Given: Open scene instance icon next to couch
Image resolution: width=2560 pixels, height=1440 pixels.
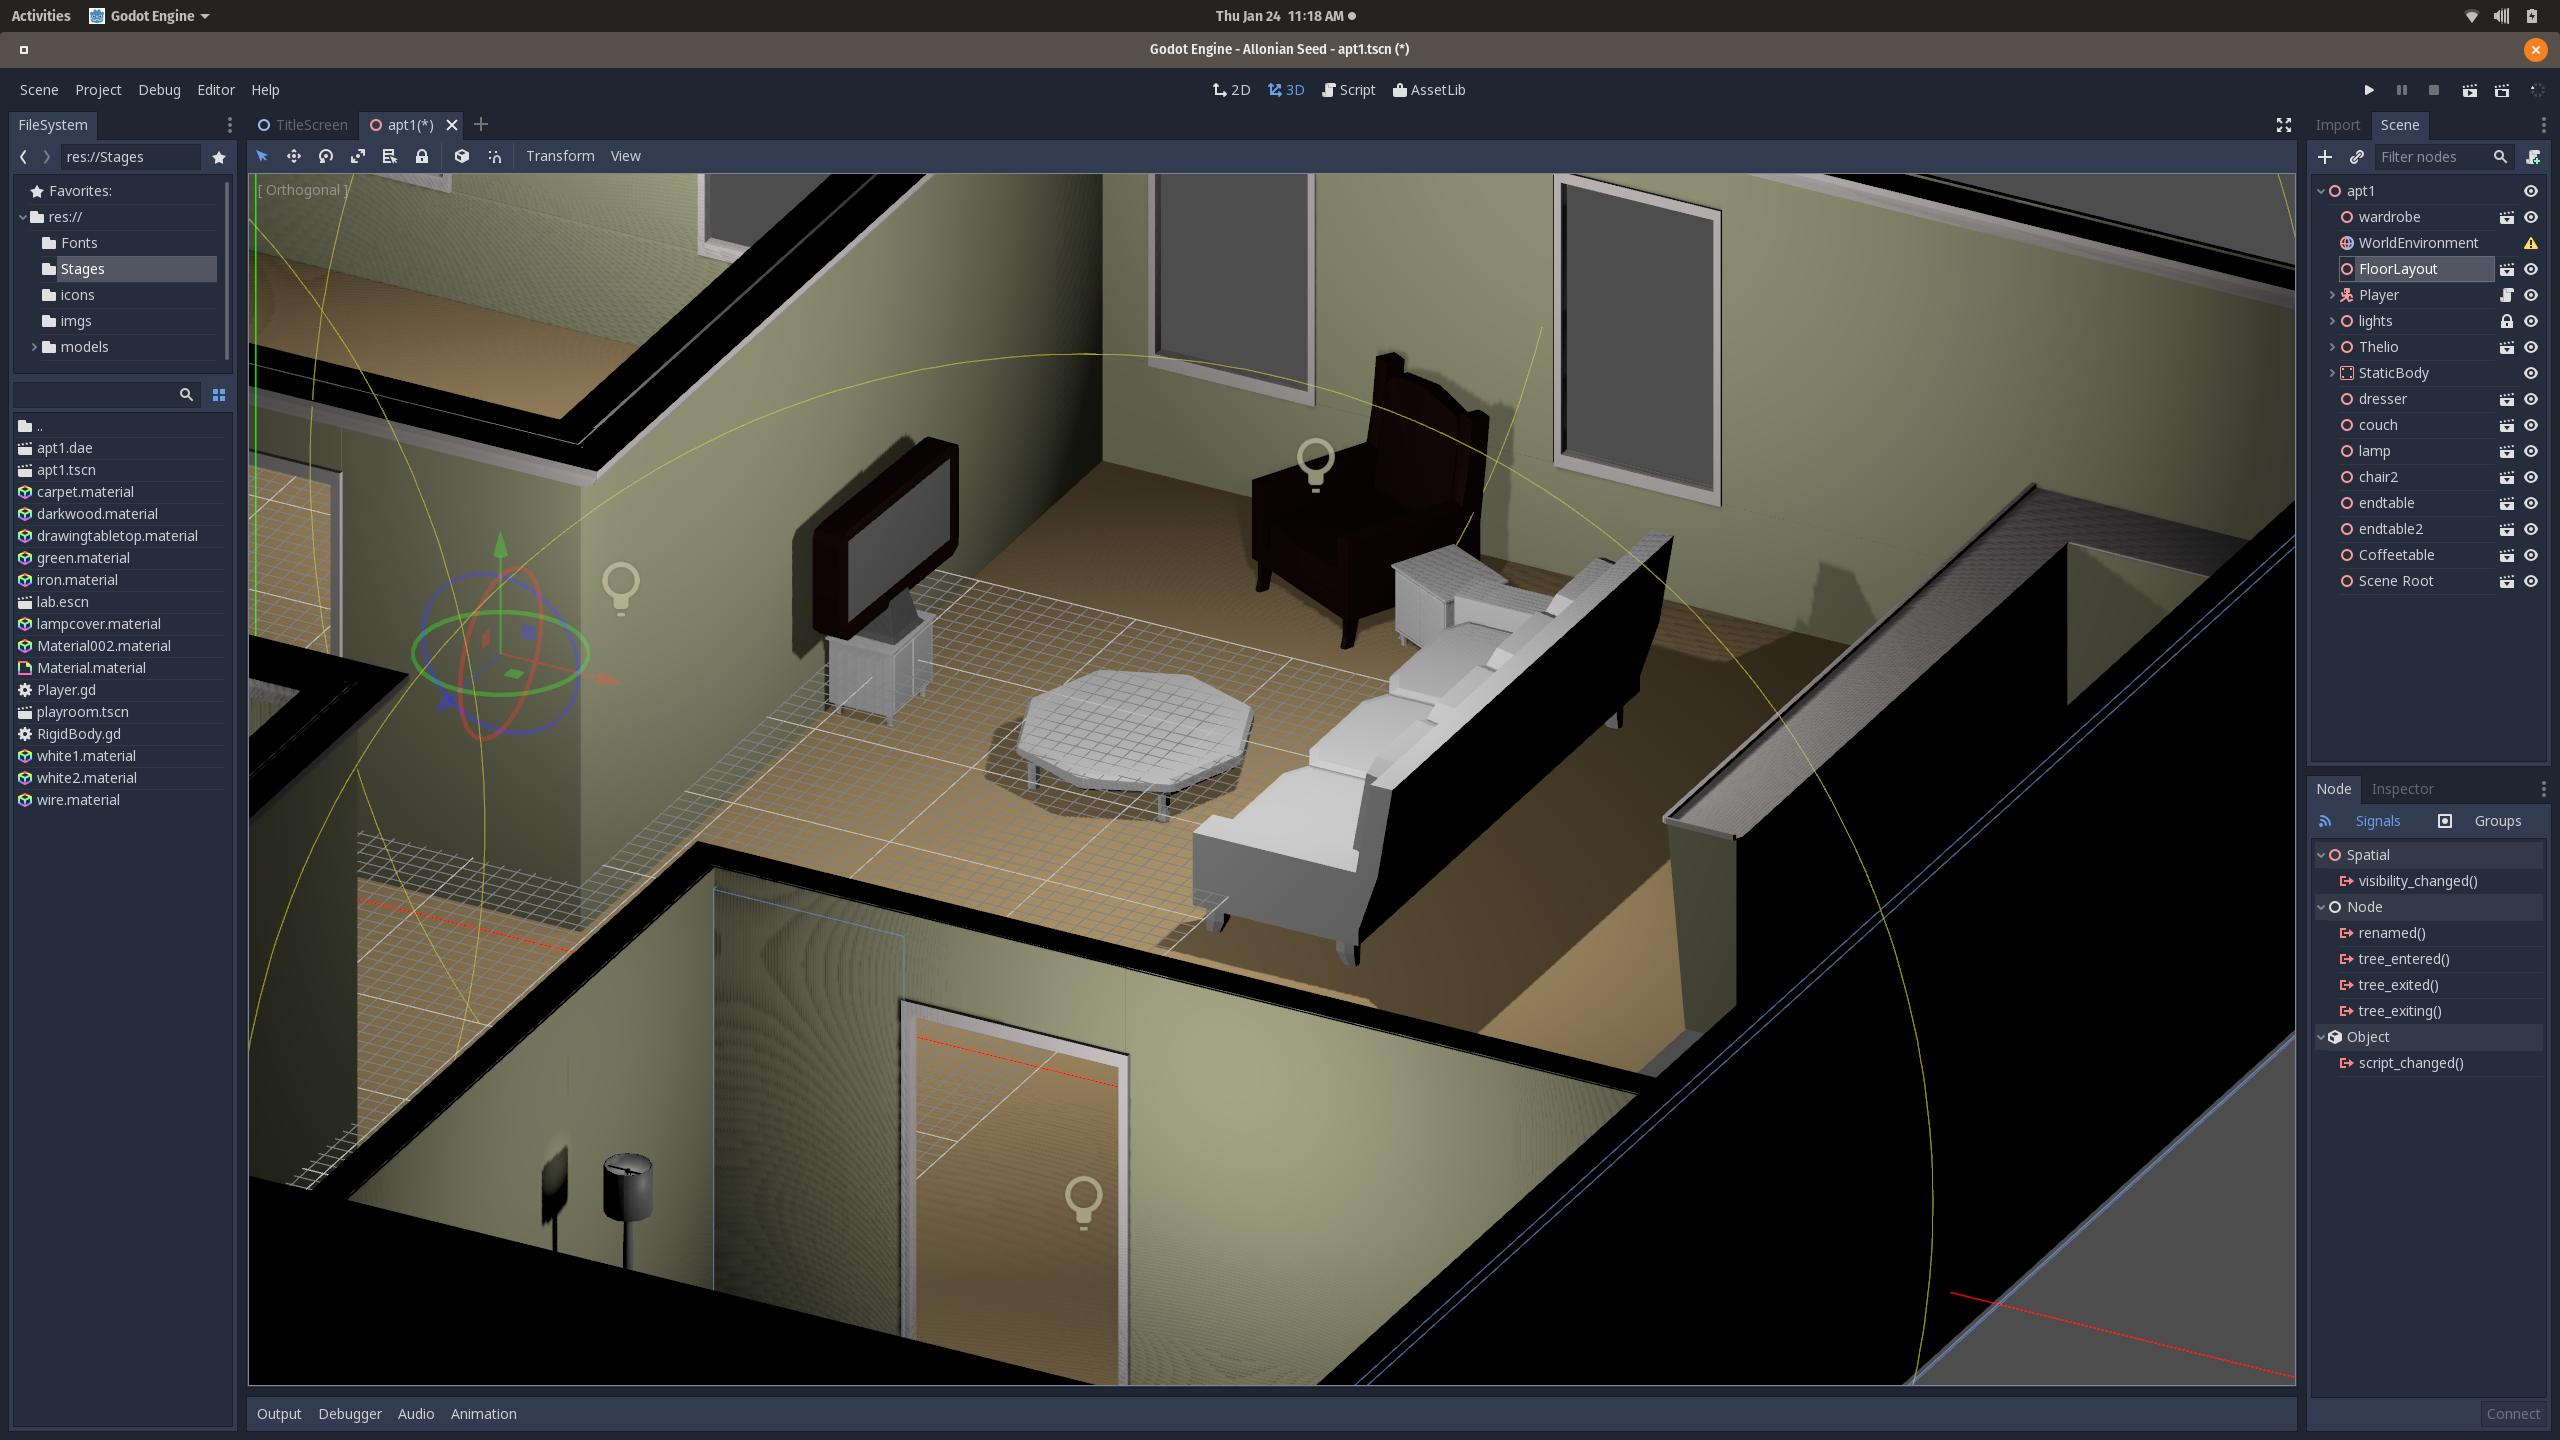Looking at the screenshot, I should tap(2507, 425).
